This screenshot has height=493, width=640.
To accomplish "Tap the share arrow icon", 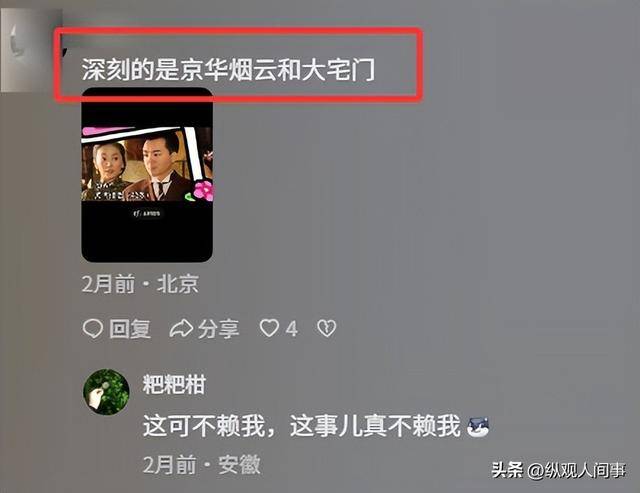I will (x=181, y=329).
